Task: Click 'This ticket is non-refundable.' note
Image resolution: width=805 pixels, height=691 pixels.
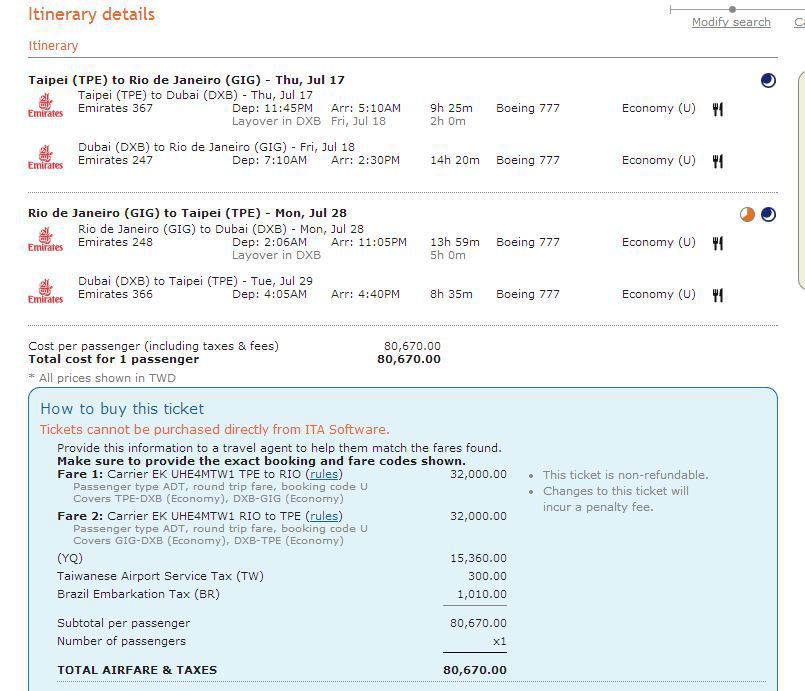Action: (626, 475)
